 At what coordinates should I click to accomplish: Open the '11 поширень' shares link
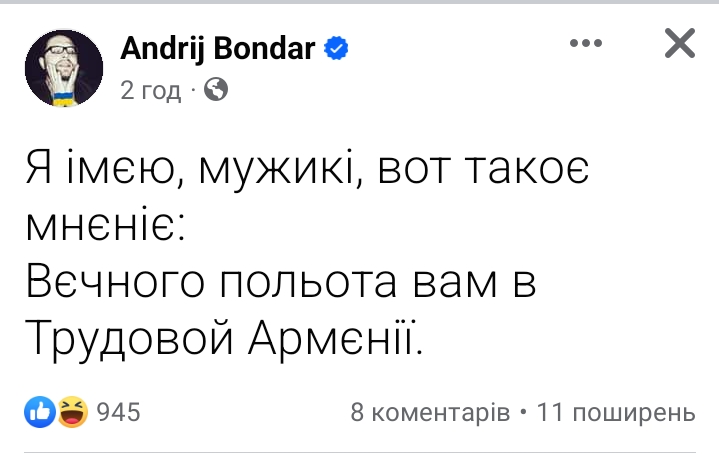[616, 412]
